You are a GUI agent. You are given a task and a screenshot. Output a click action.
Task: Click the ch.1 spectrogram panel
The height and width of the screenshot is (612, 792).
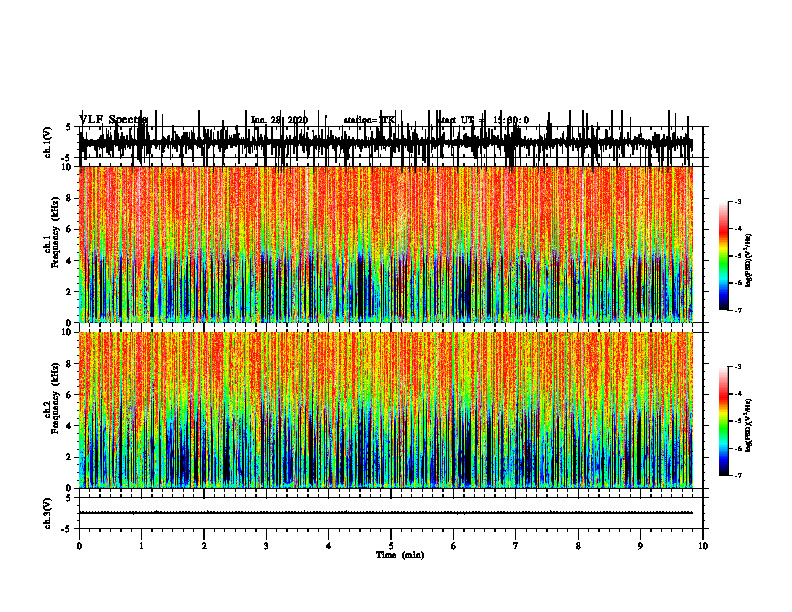click(386, 244)
